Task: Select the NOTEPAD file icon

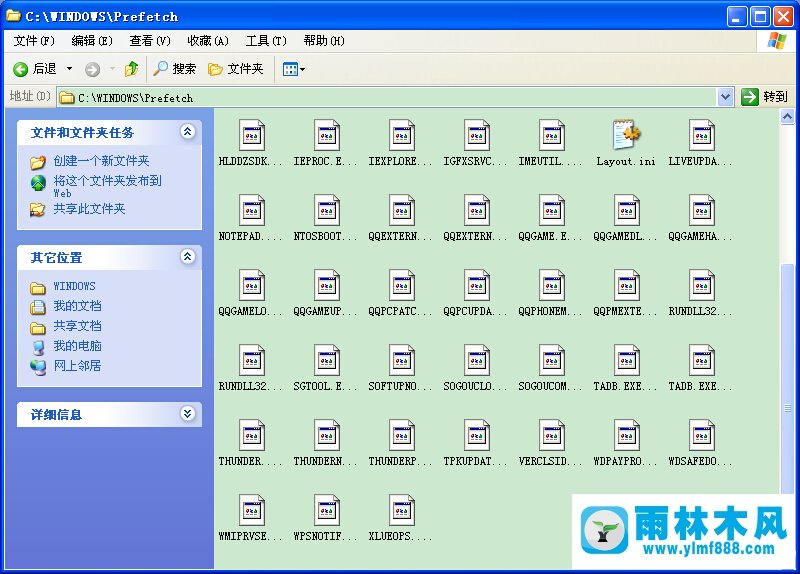Action: point(252,210)
